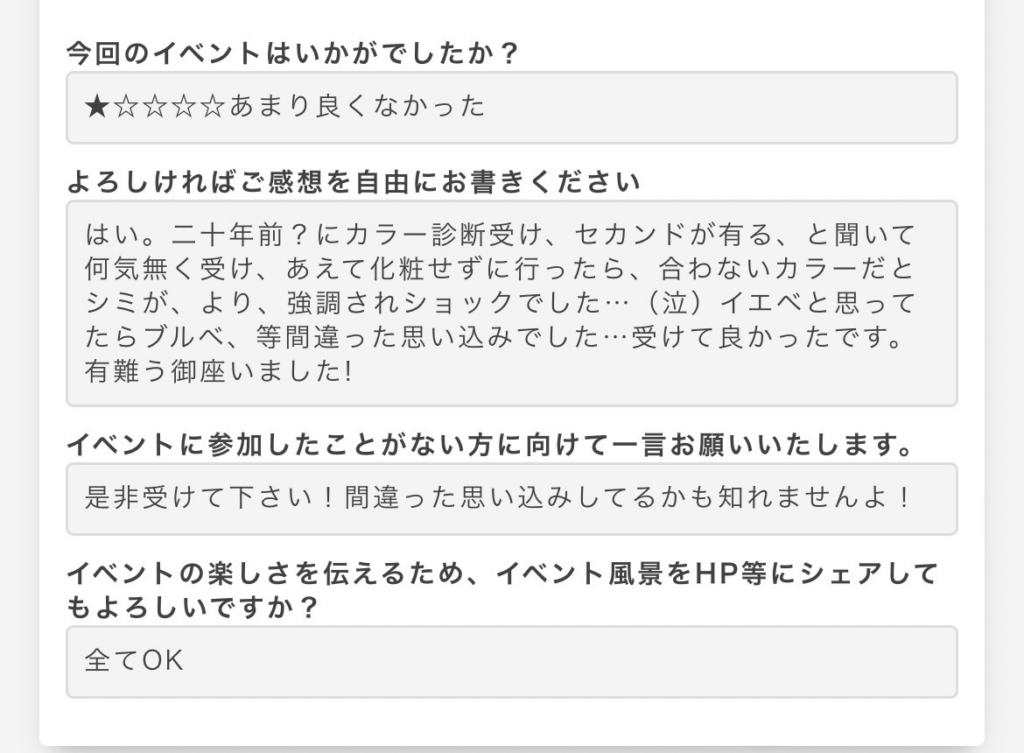
Task: Click the text あまり良くなかった
Action: point(357,106)
